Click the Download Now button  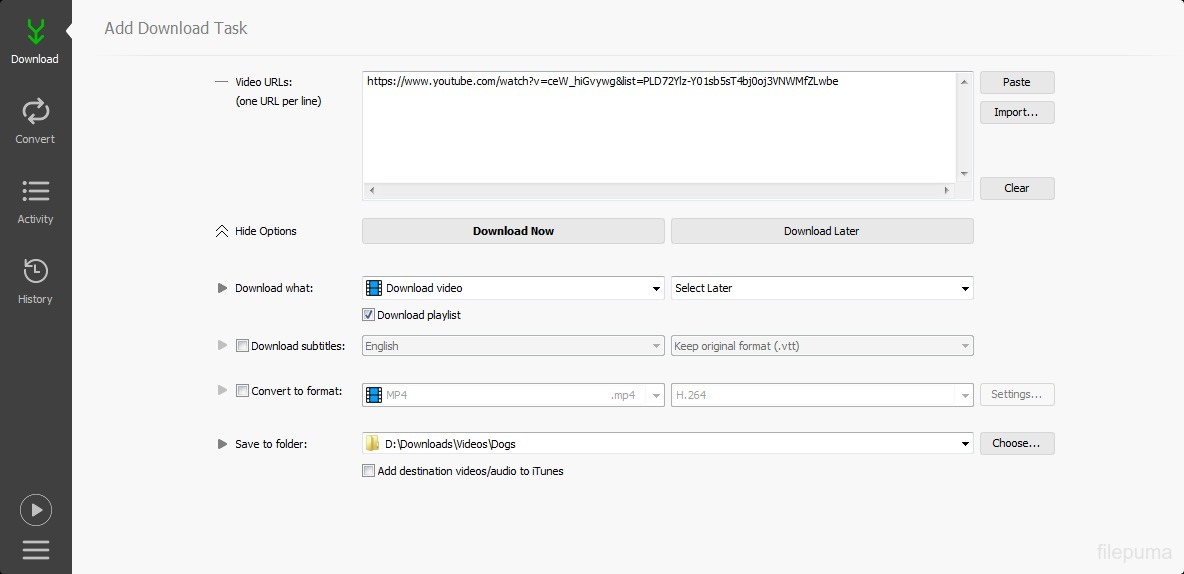pos(513,231)
